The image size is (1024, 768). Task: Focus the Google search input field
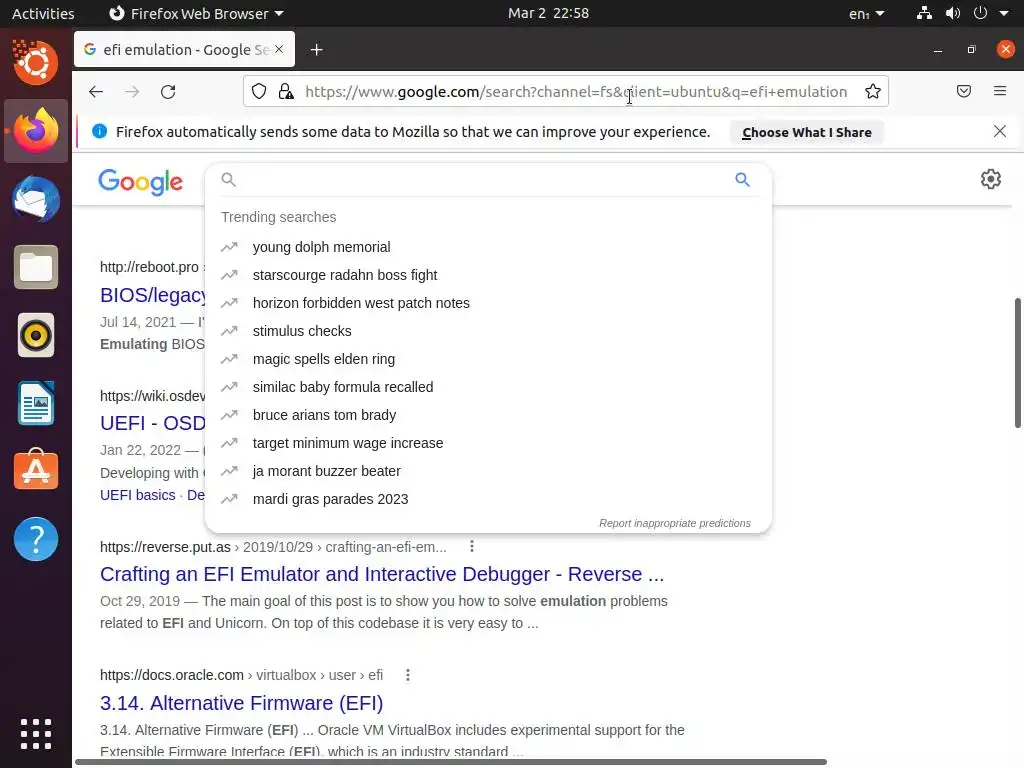tap(483, 180)
